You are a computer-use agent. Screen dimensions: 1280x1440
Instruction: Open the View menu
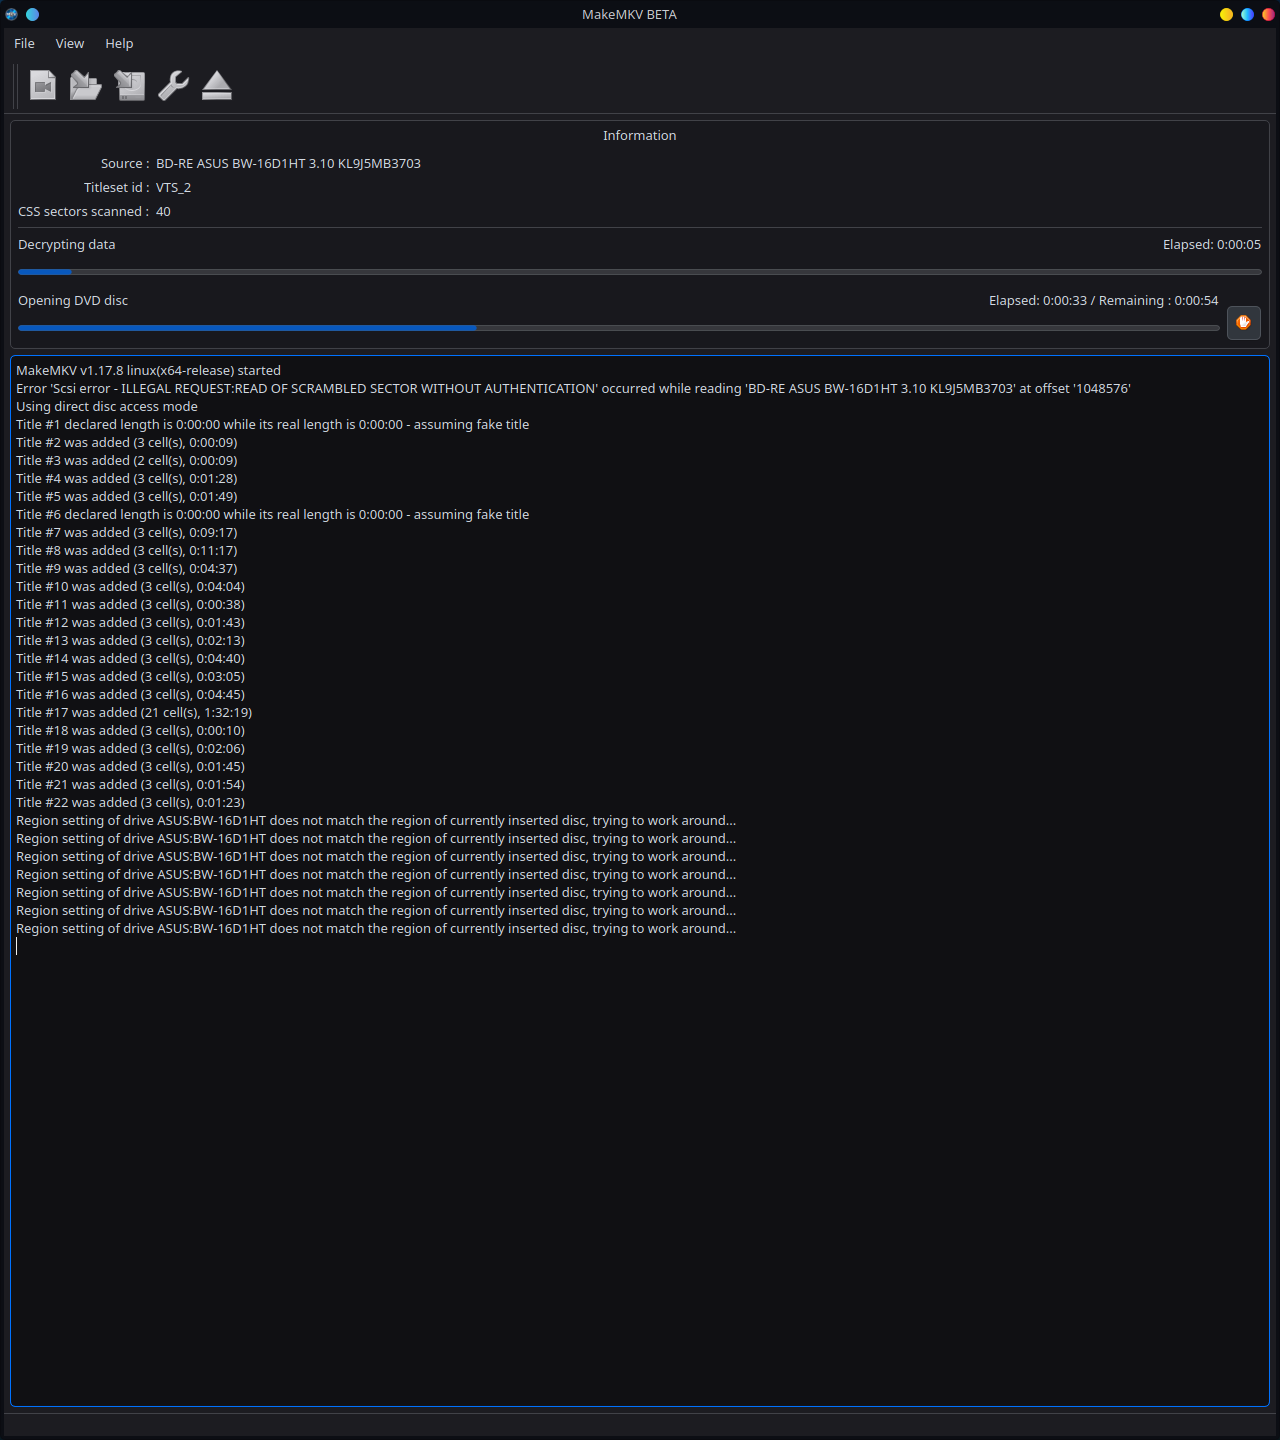70,44
